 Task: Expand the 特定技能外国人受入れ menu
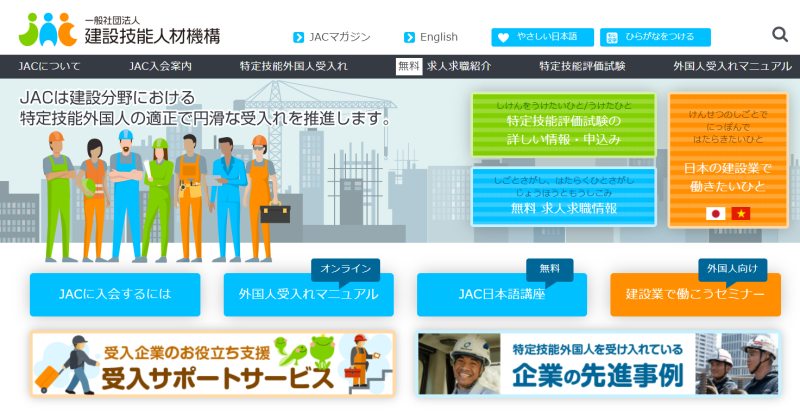[293, 67]
